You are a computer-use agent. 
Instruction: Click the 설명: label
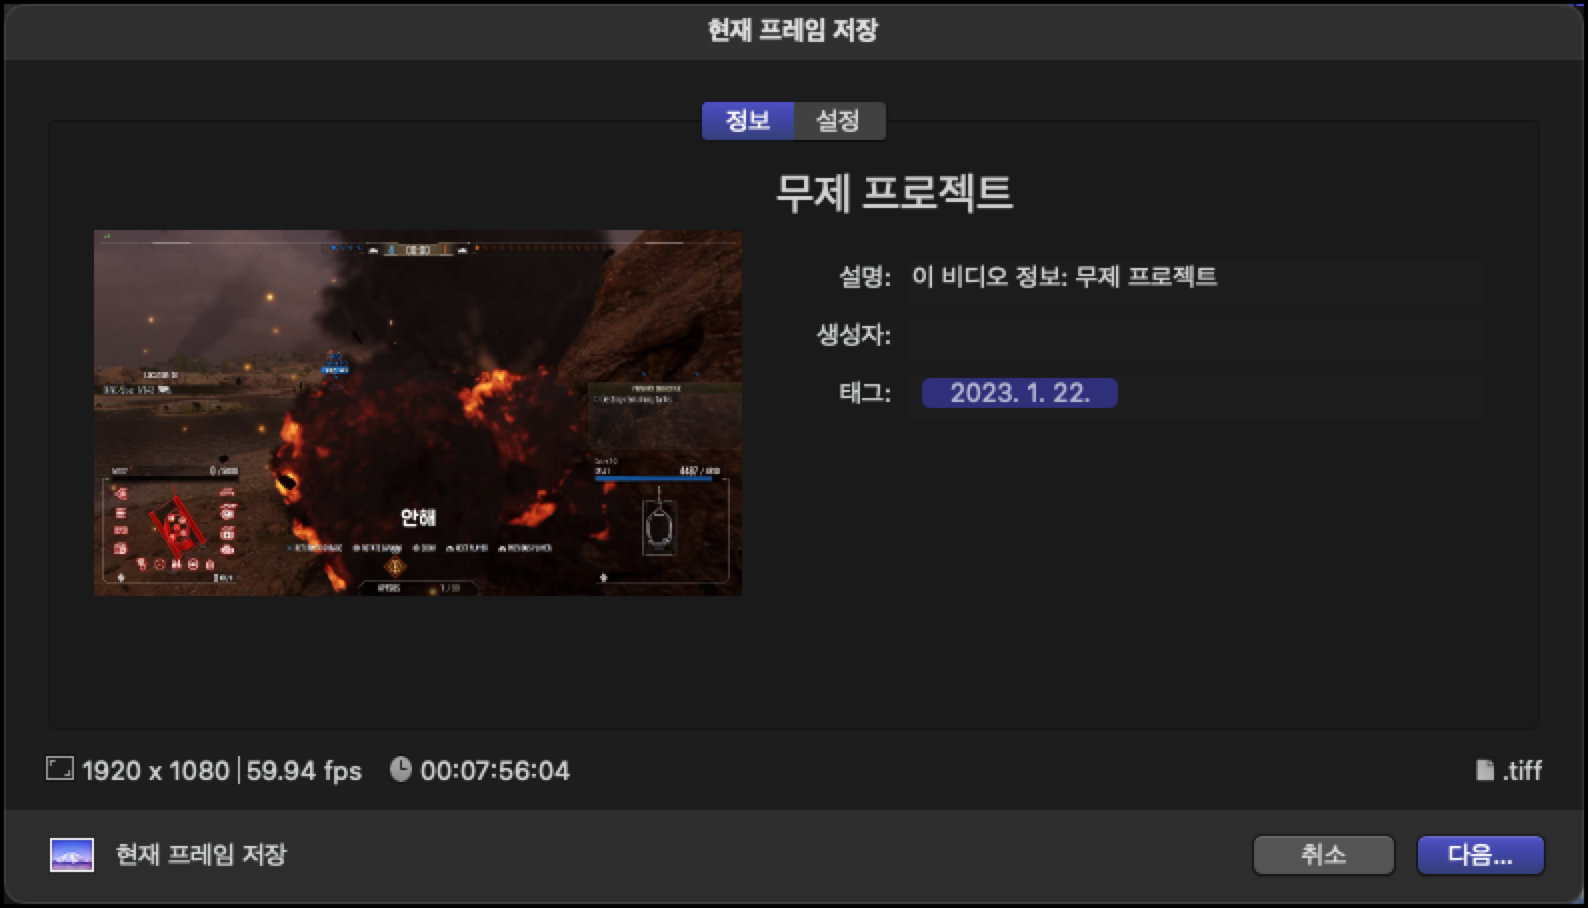[865, 277]
